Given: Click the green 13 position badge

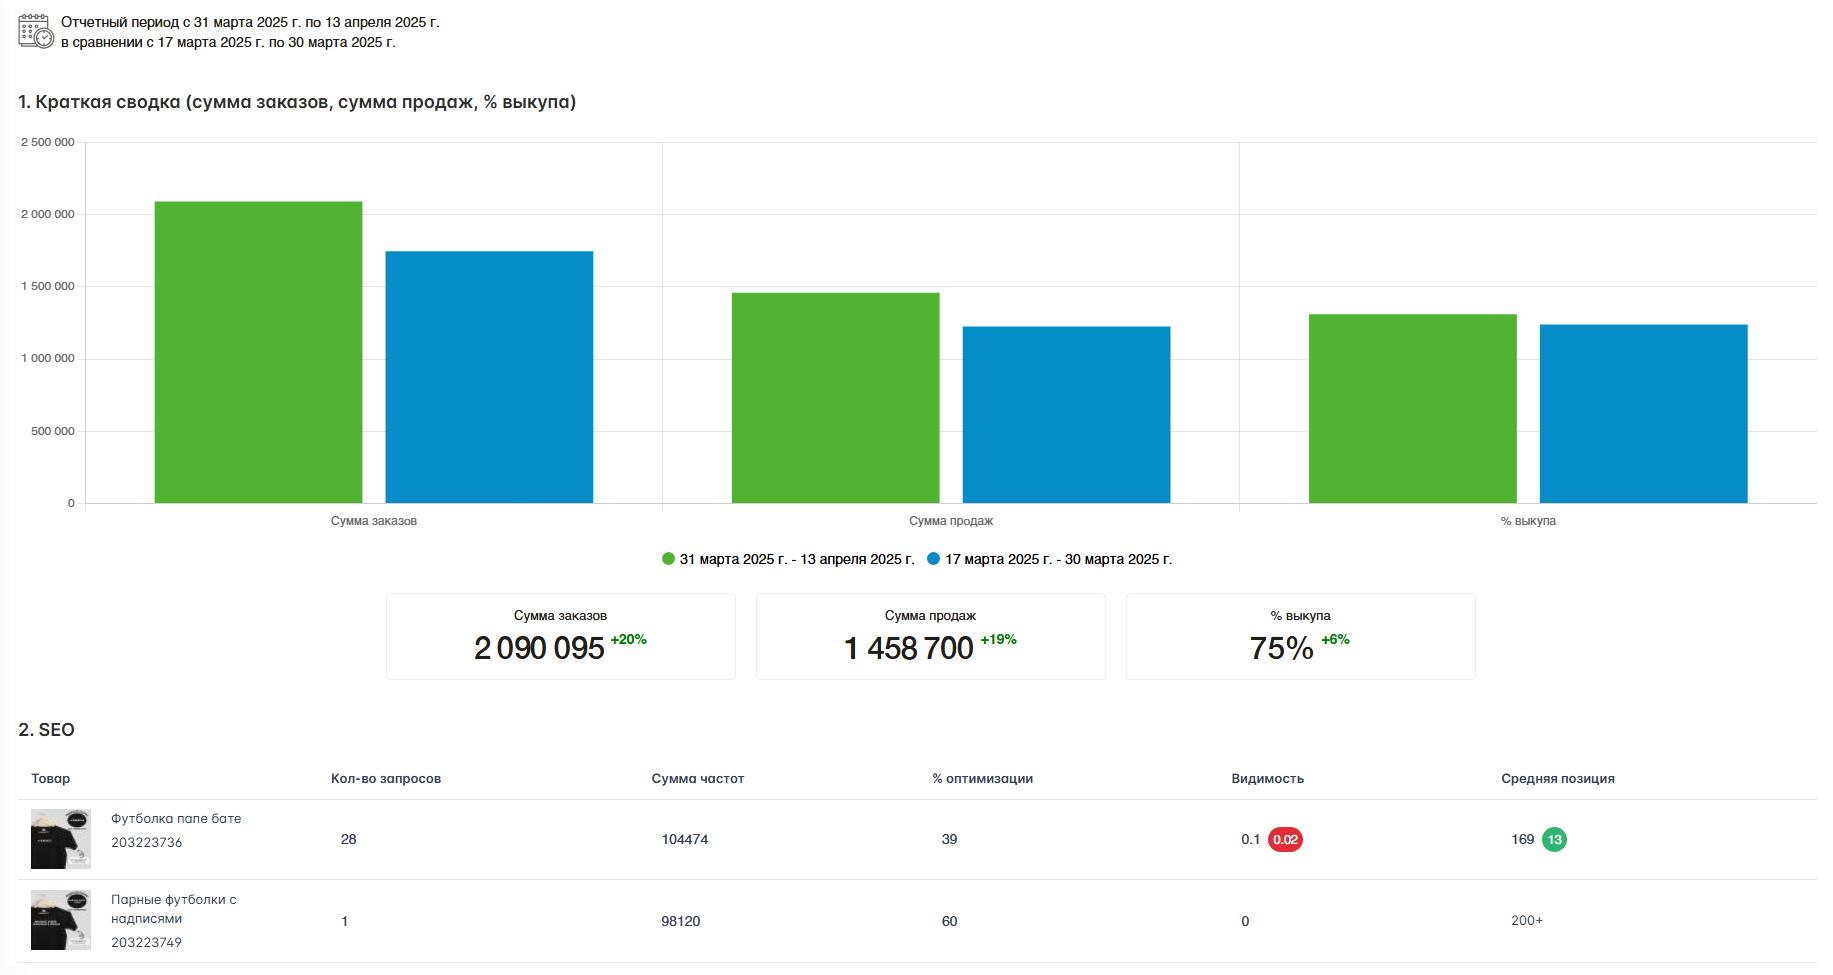Looking at the screenshot, I should pos(1554,839).
